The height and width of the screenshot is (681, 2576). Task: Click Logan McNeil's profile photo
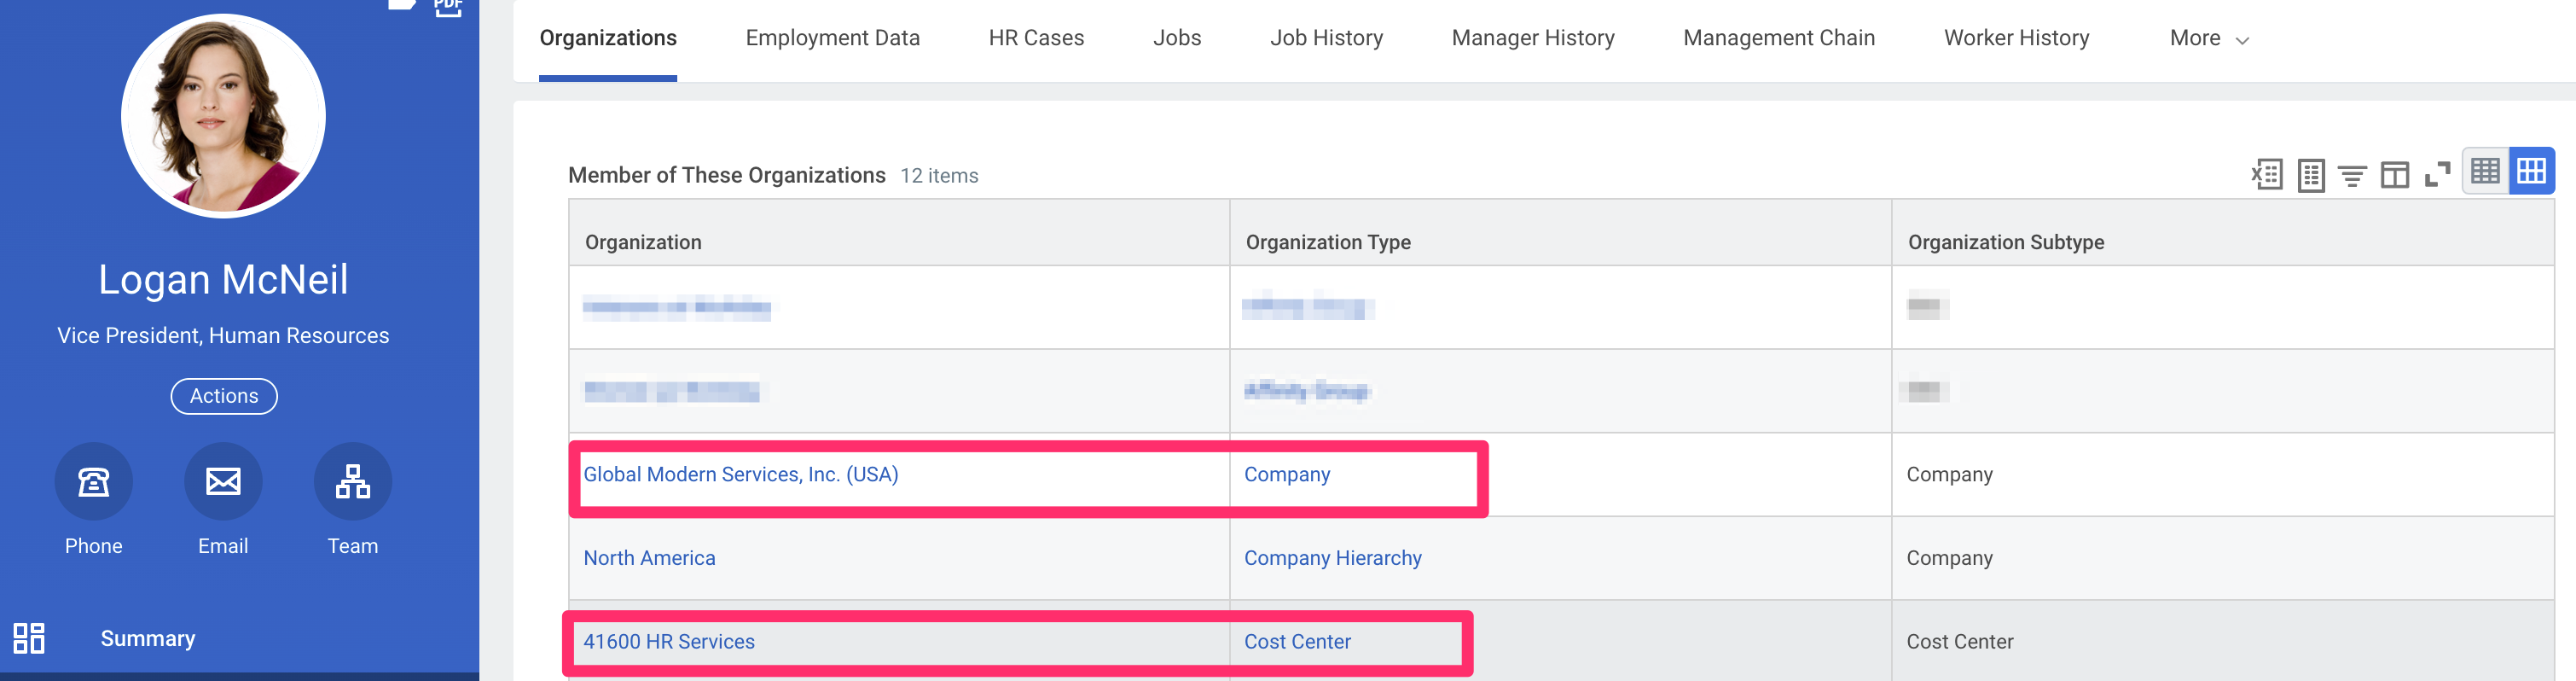pyautogui.click(x=223, y=116)
